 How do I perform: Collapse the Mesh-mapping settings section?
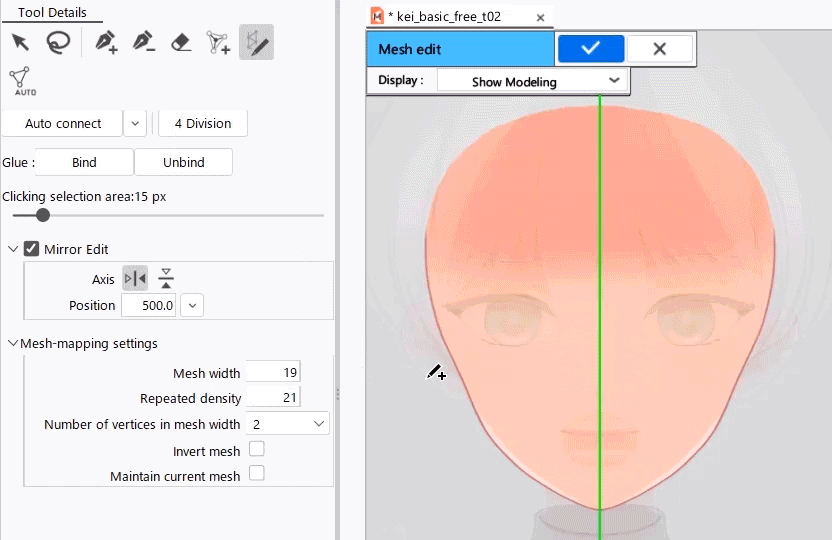pyautogui.click(x=12, y=343)
